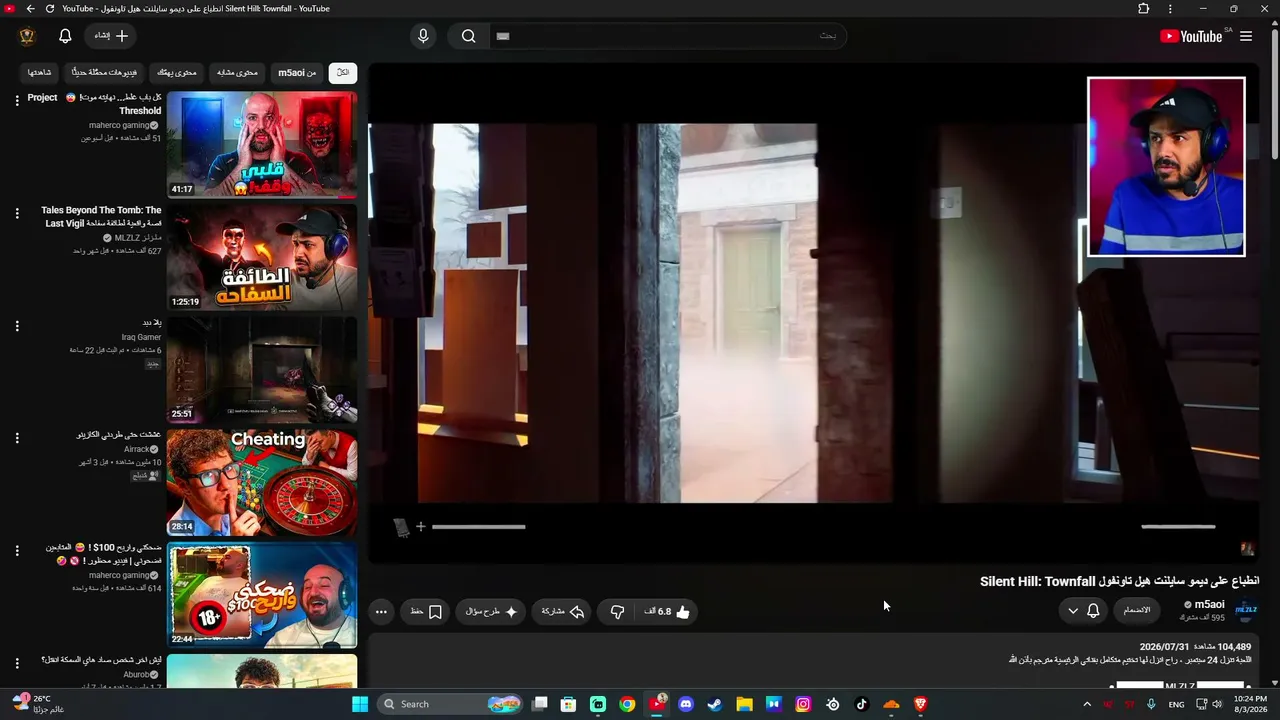The height and width of the screenshot is (720, 1280).
Task: Select the 'فيديوهات محمّلة حديثًا' filter chip
Action: point(105,72)
